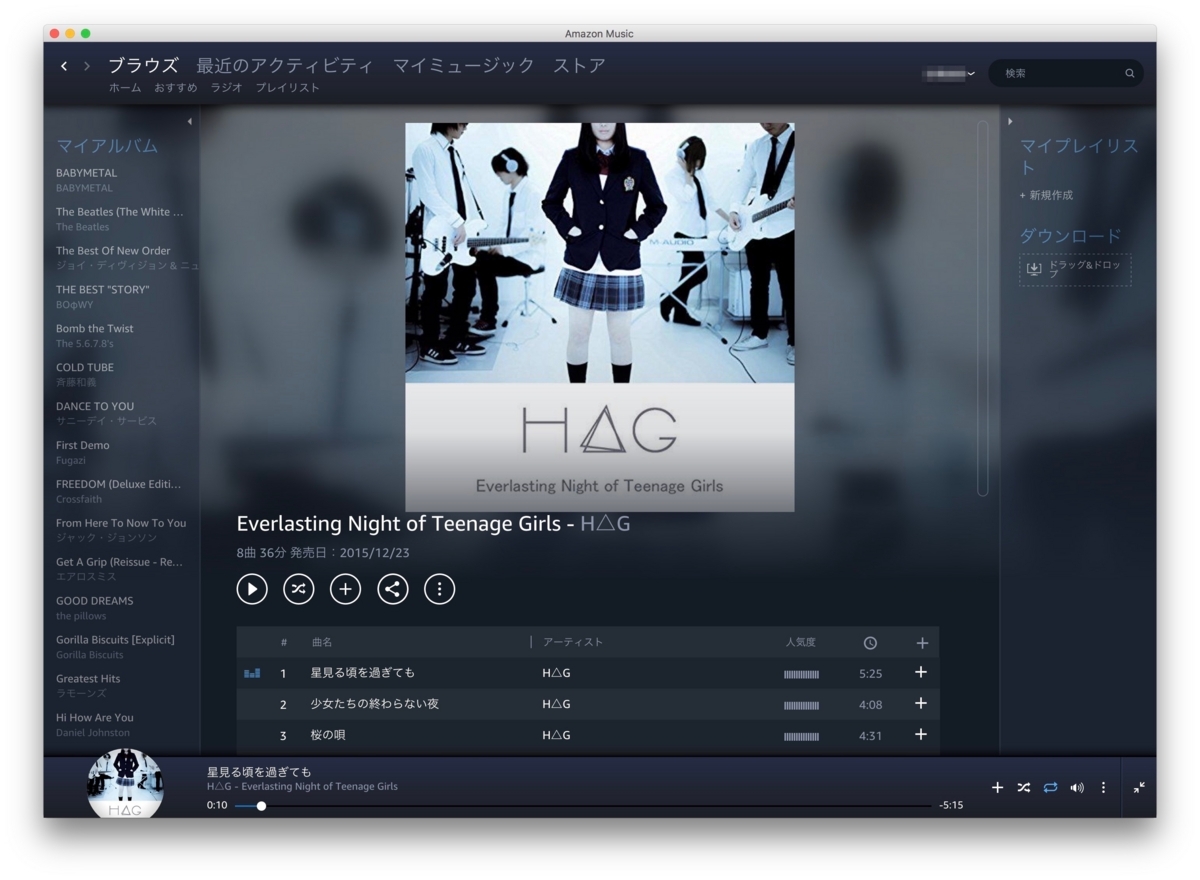Open the volume control speaker icon
The height and width of the screenshot is (880, 1200).
pos(1077,788)
